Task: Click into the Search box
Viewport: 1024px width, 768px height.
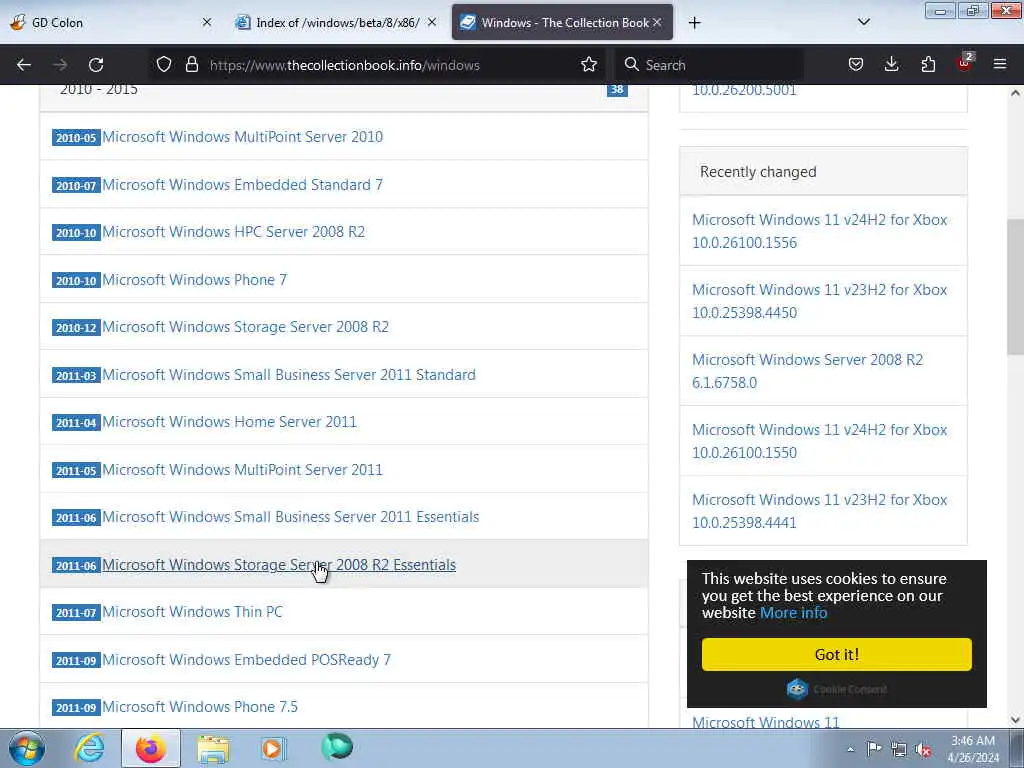Action: (x=712, y=65)
